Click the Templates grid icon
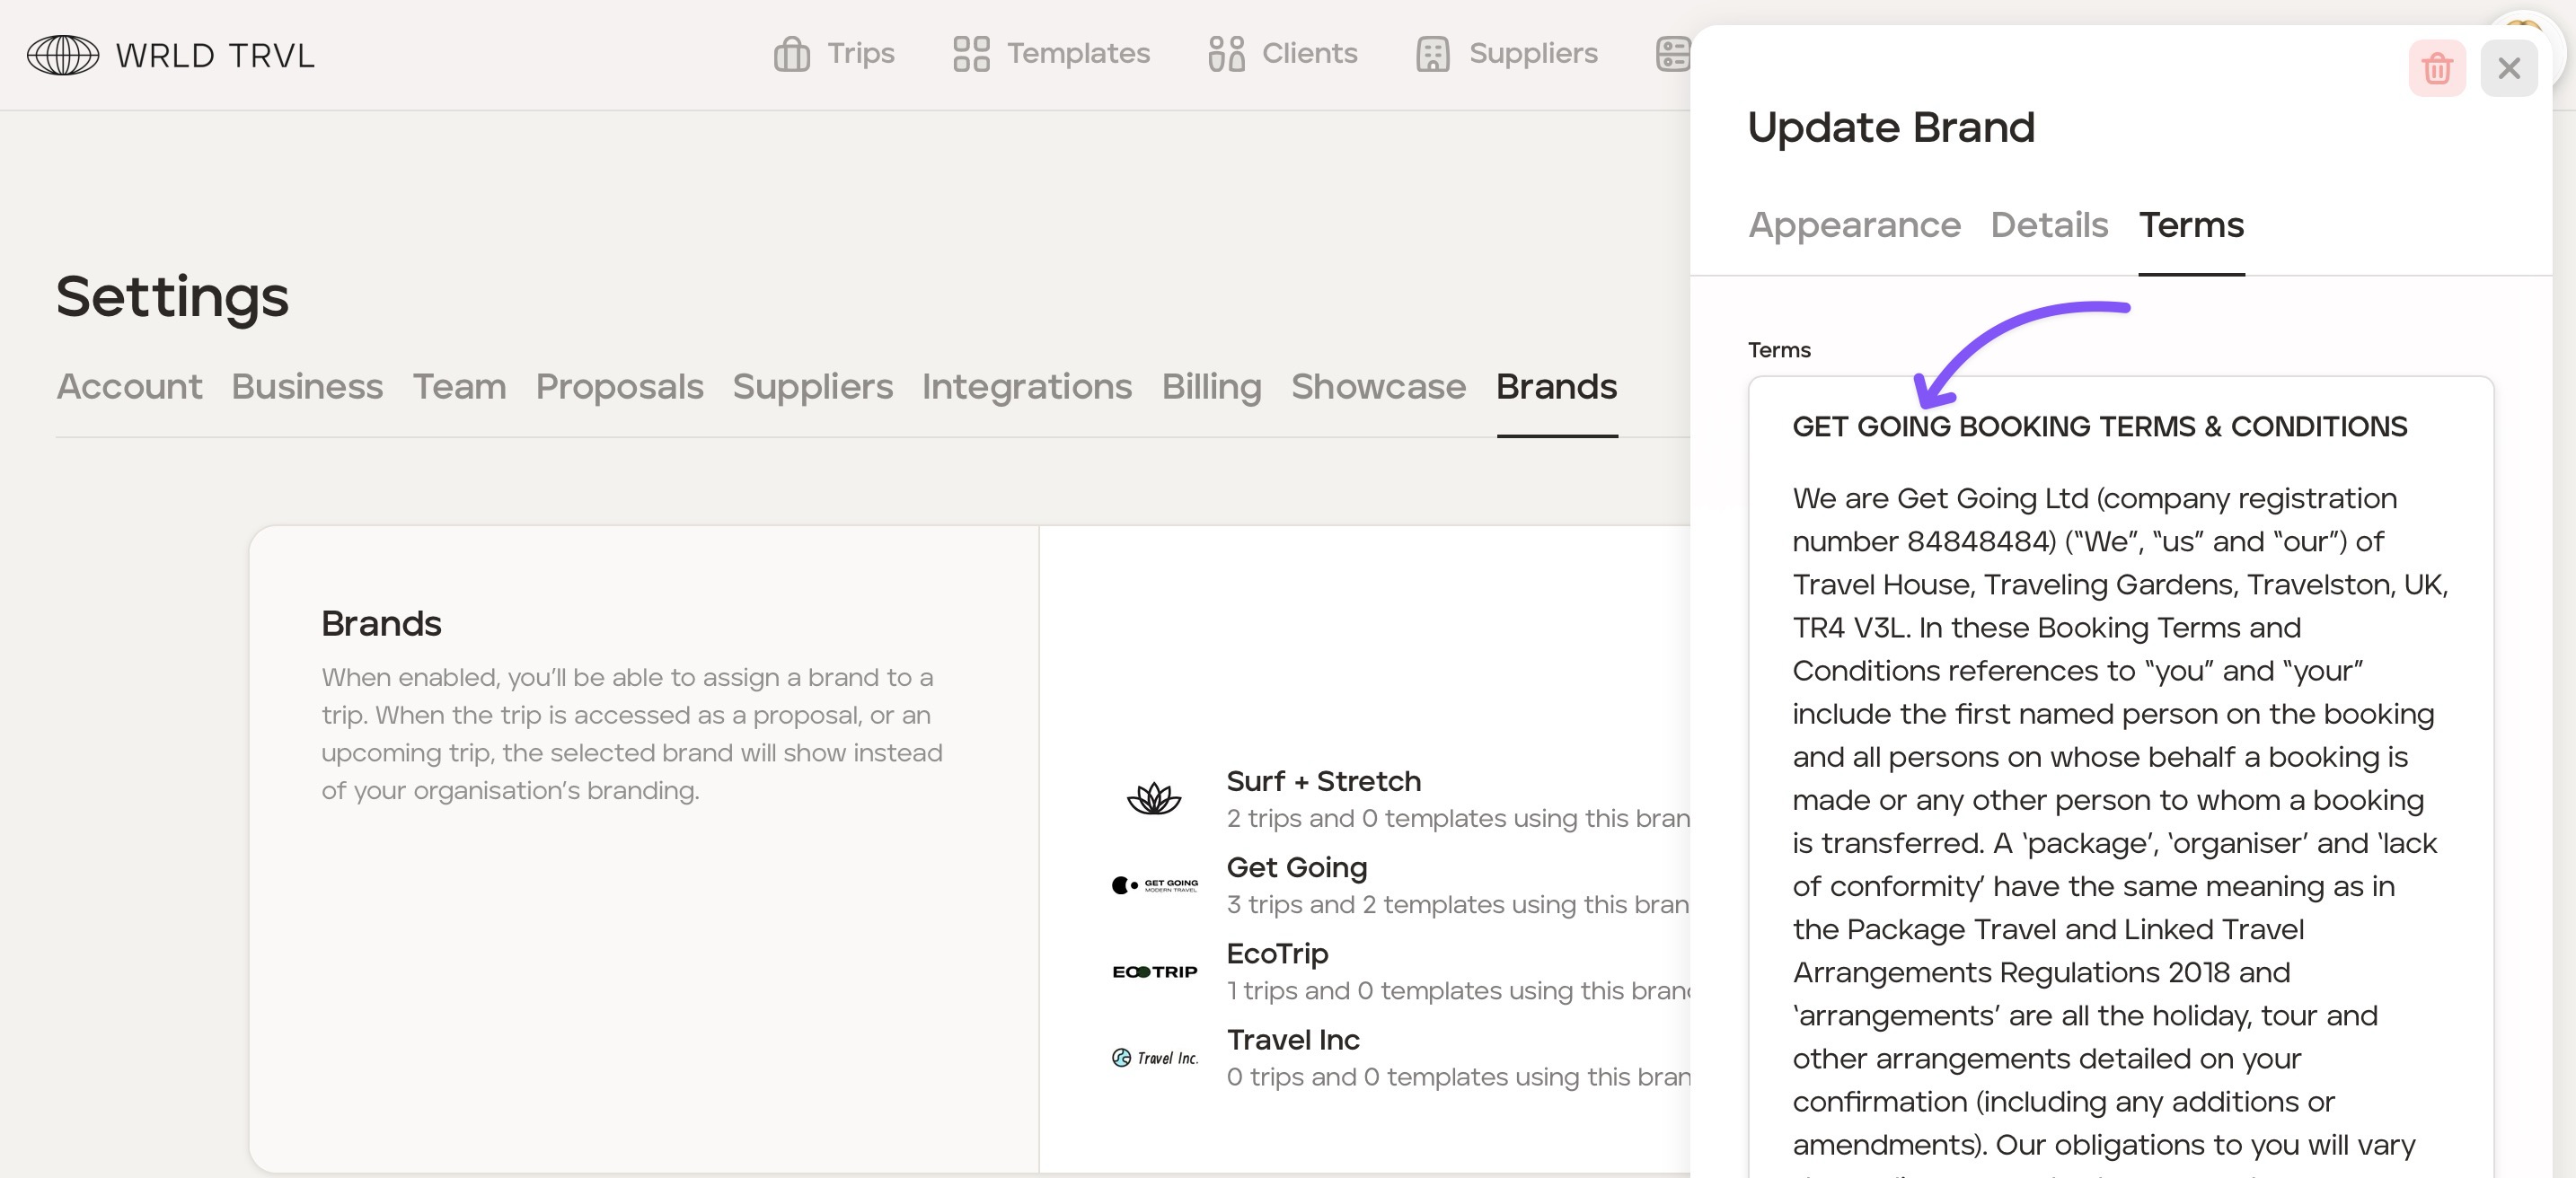2576x1178 pixels. [970, 54]
